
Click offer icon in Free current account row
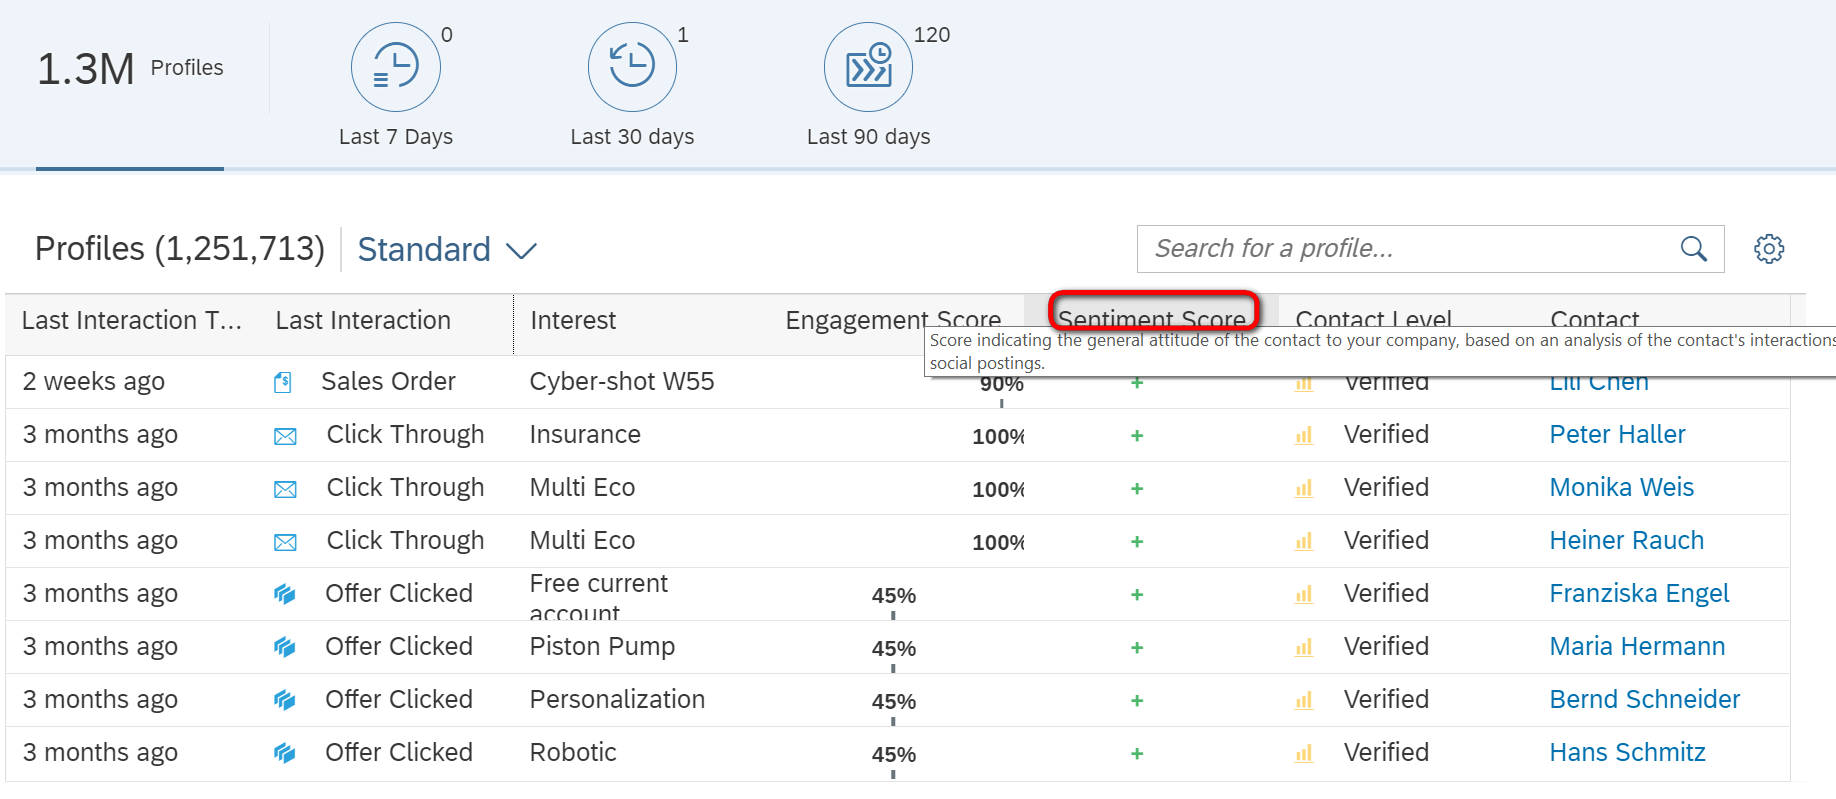[285, 594]
